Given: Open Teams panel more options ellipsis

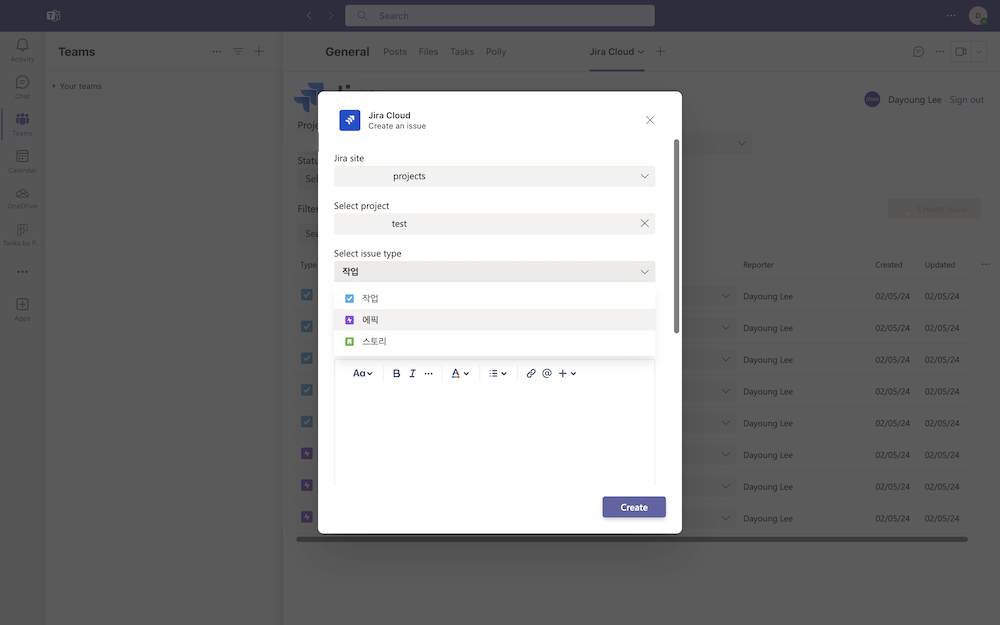Looking at the screenshot, I should pyautogui.click(x=217, y=52).
